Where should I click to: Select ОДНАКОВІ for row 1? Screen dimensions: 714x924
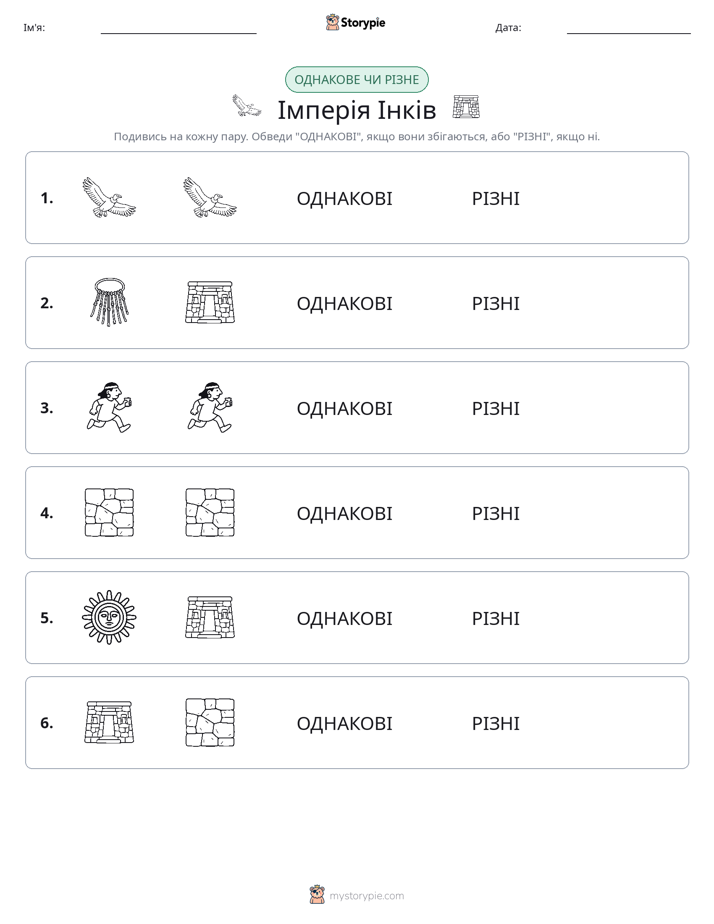click(x=344, y=199)
